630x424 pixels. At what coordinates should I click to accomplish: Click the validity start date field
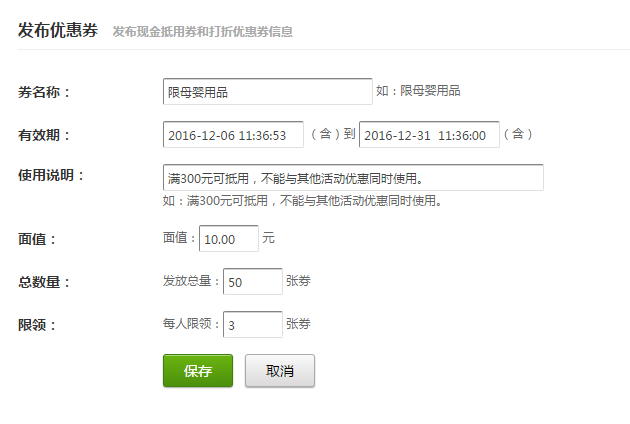233,135
